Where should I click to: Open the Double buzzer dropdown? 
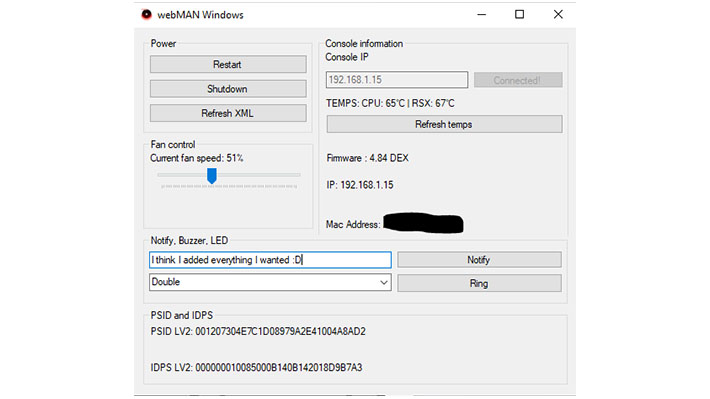tap(270, 282)
